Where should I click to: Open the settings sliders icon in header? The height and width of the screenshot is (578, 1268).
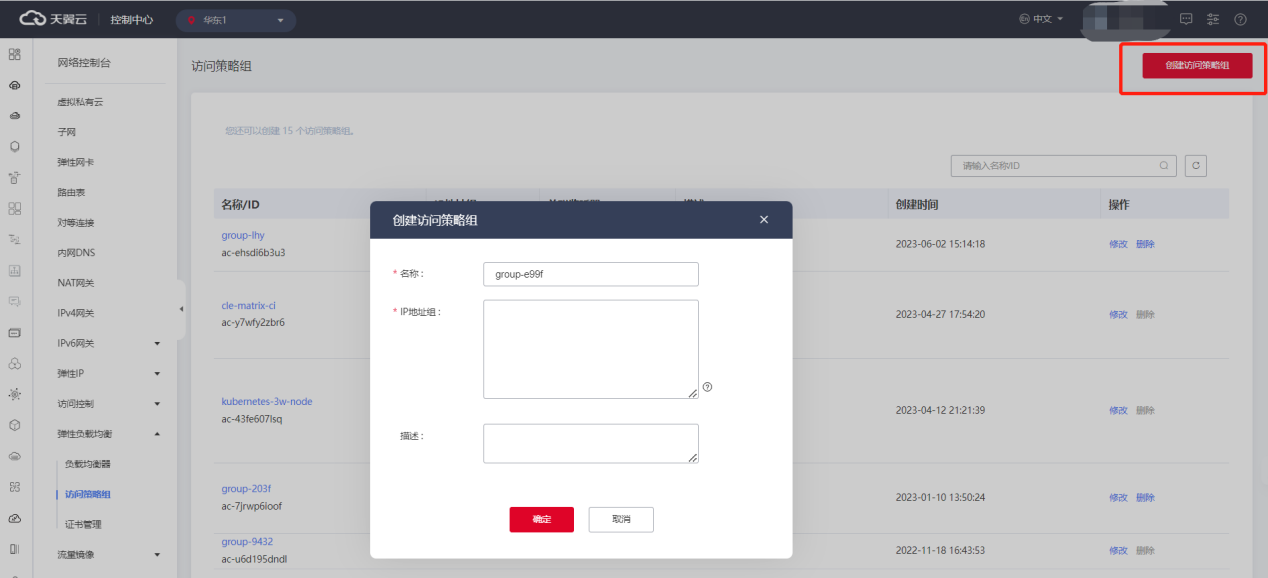point(1213,19)
